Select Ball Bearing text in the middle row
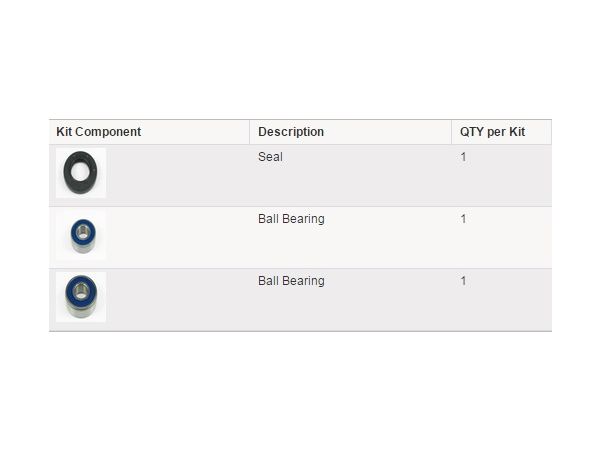600x450 pixels. point(291,218)
